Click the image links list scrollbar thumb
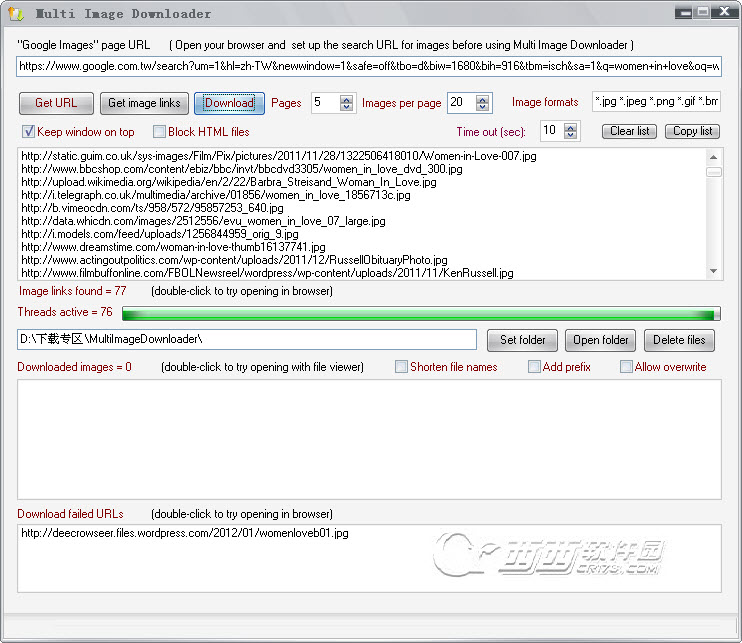The height and width of the screenshot is (643, 742). click(x=714, y=172)
